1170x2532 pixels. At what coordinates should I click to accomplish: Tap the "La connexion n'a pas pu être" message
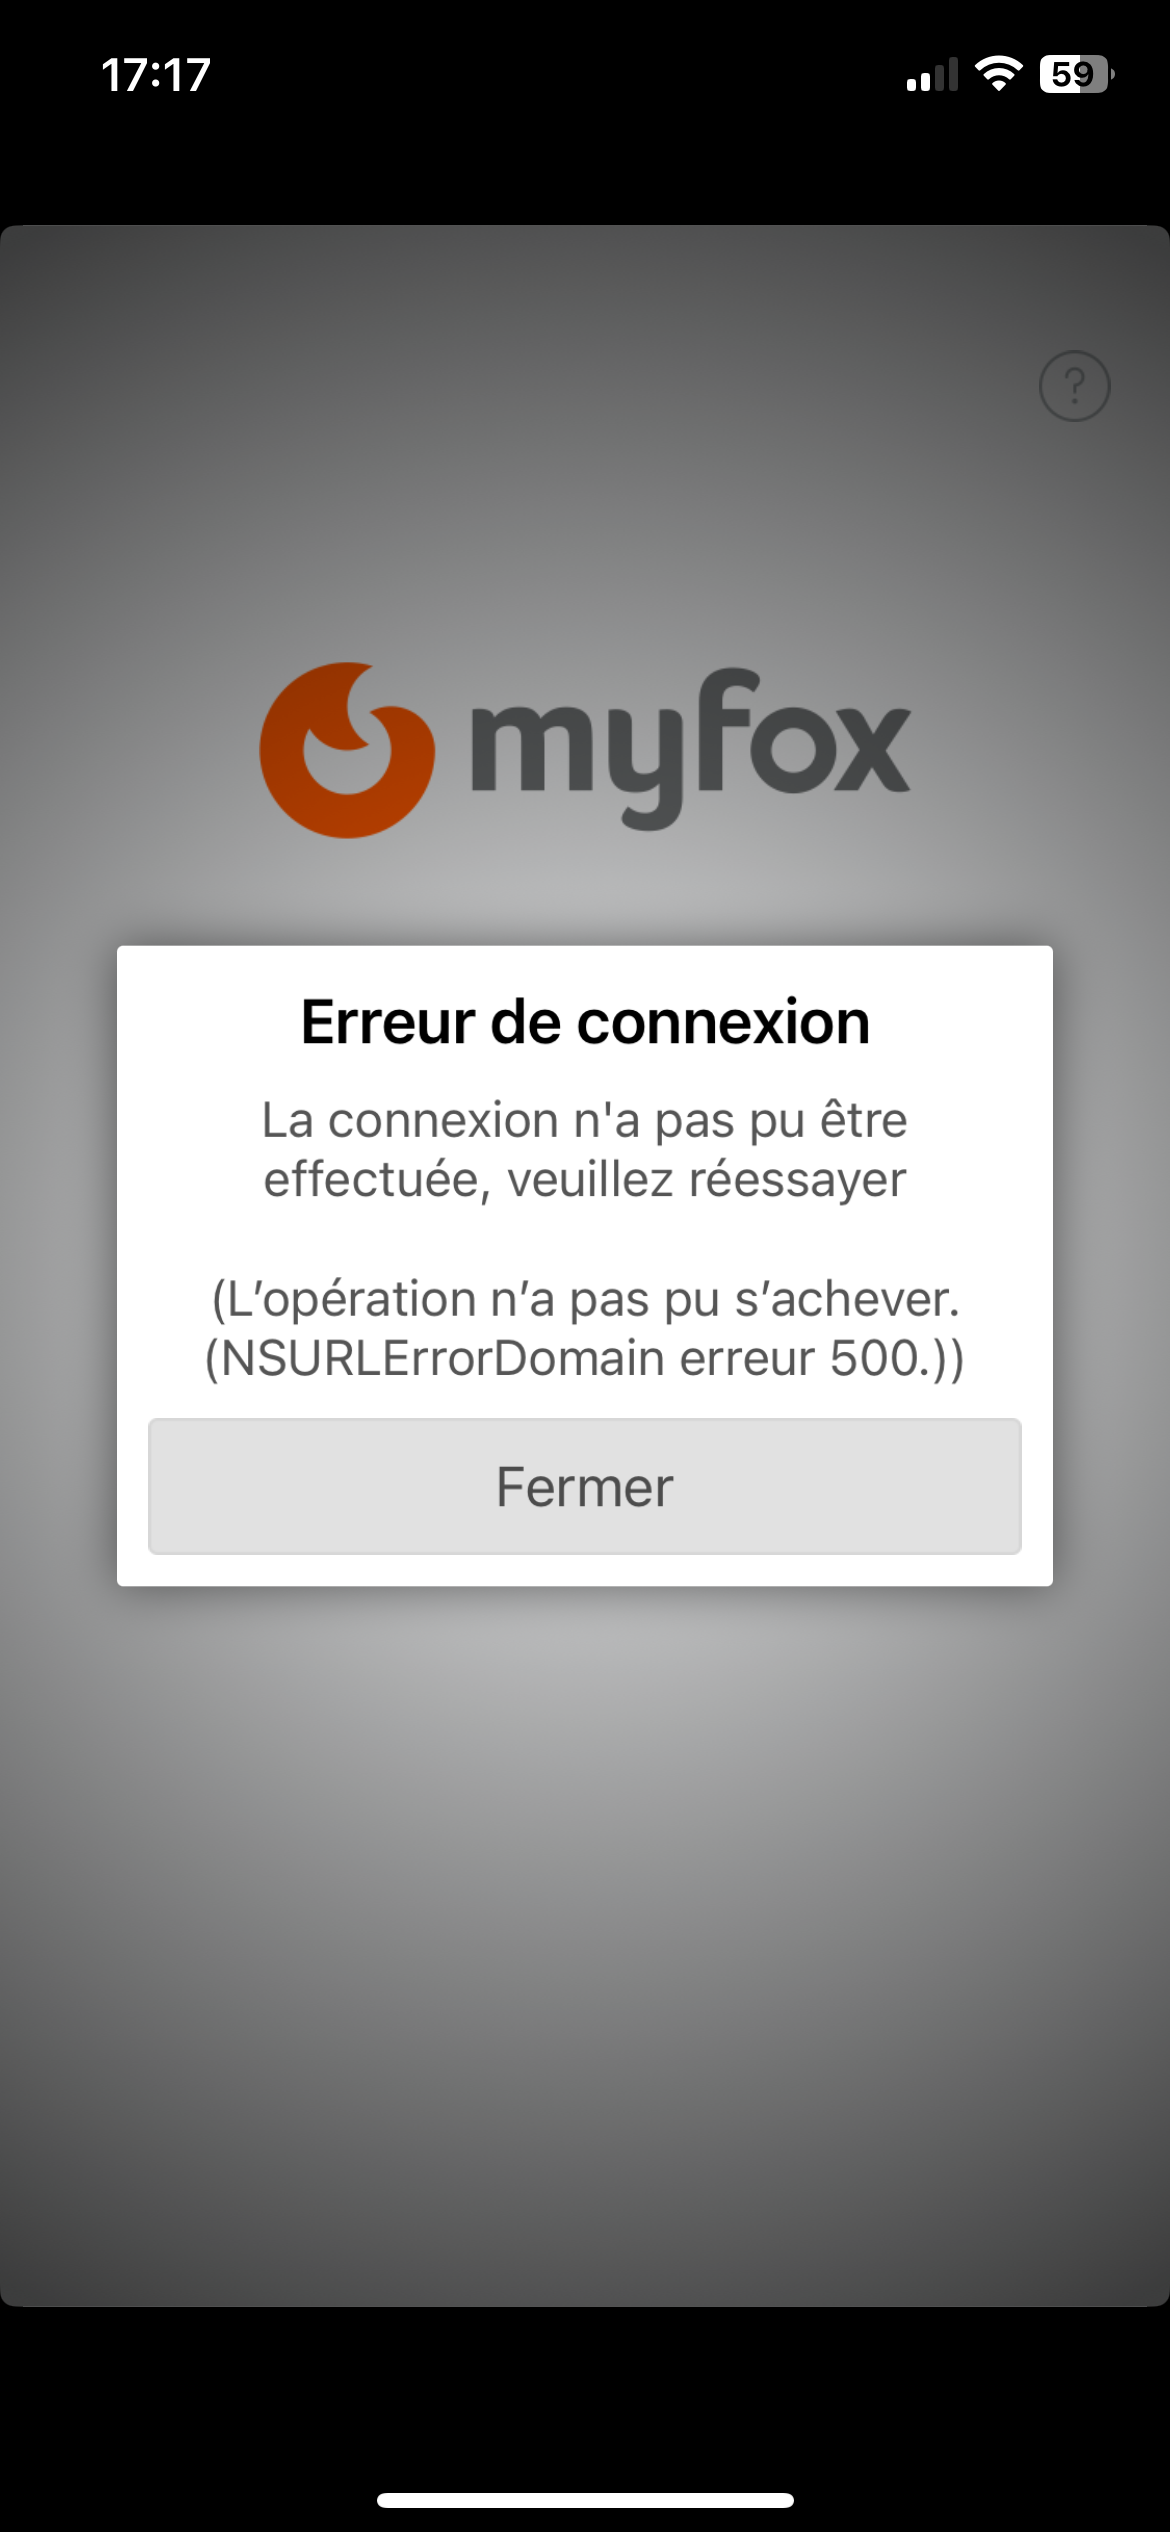(585, 1120)
